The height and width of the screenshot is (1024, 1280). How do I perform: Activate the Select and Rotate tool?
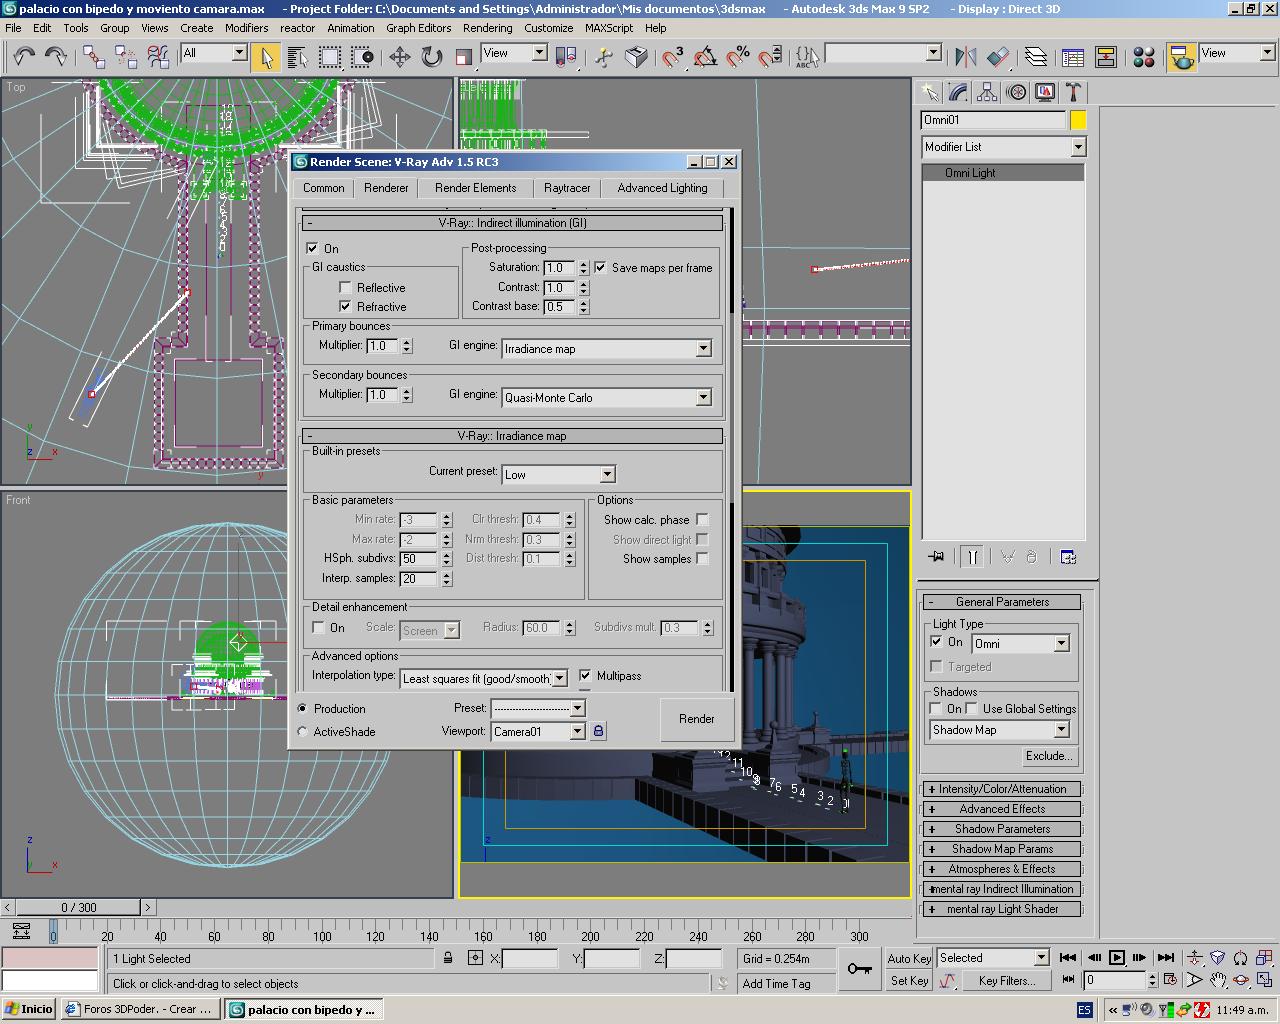pyautogui.click(x=432, y=57)
